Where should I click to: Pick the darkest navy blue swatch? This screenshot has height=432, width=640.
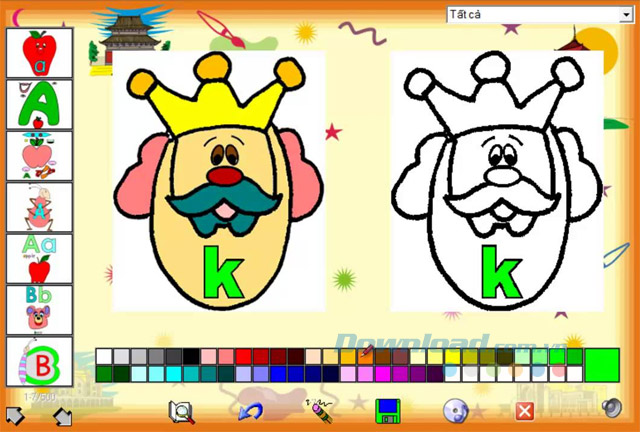coord(331,374)
